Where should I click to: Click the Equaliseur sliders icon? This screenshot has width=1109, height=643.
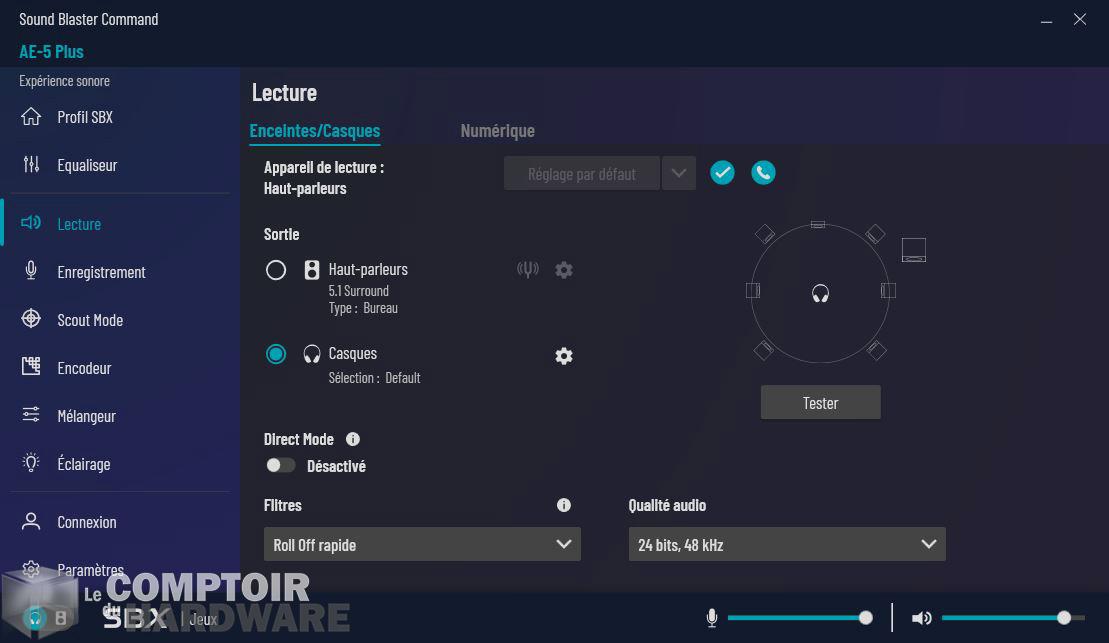pos(31,165)
